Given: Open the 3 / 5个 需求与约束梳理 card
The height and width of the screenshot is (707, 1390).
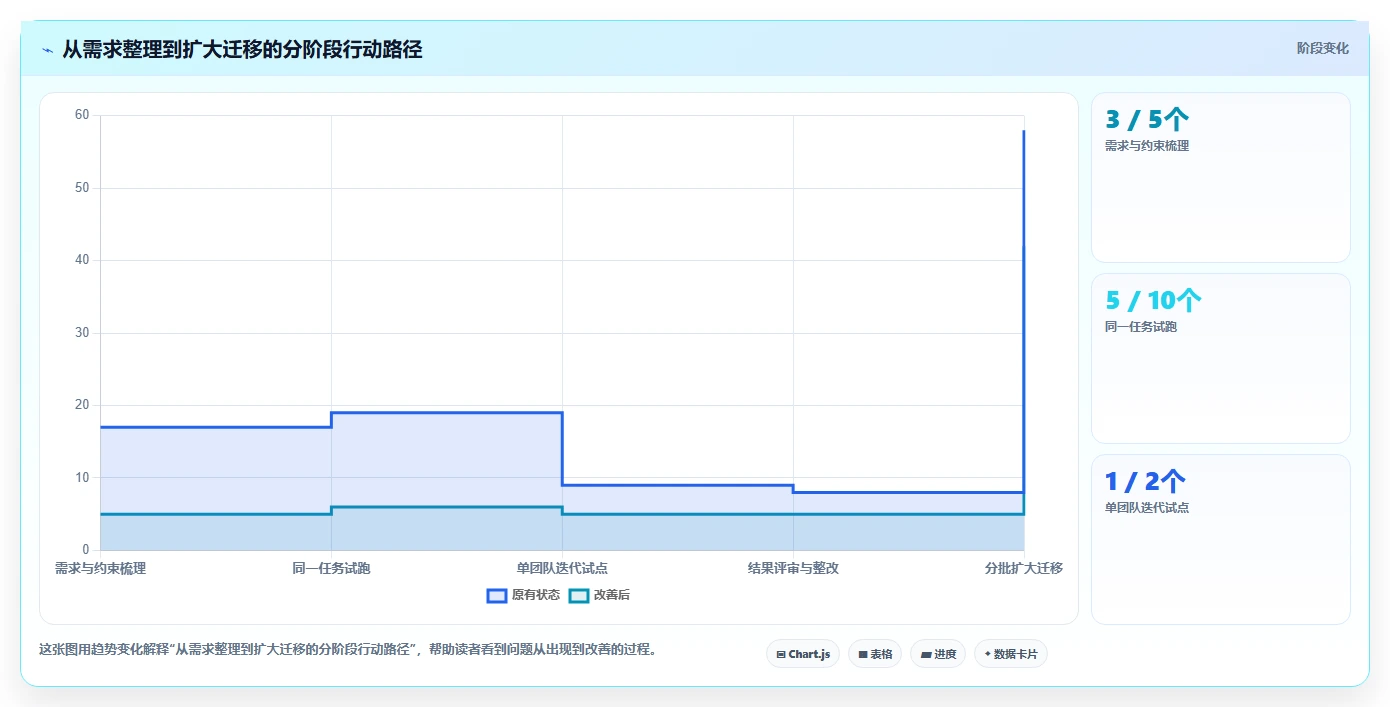Looking at the screenshot, I should (x=1220, y=177).
